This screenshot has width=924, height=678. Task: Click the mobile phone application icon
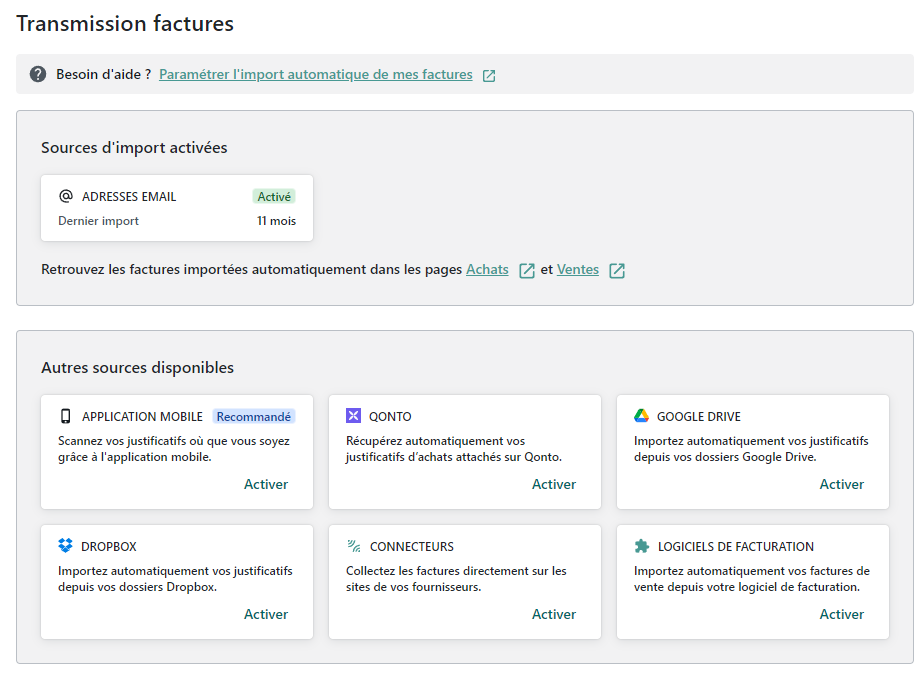pos(66,416)
